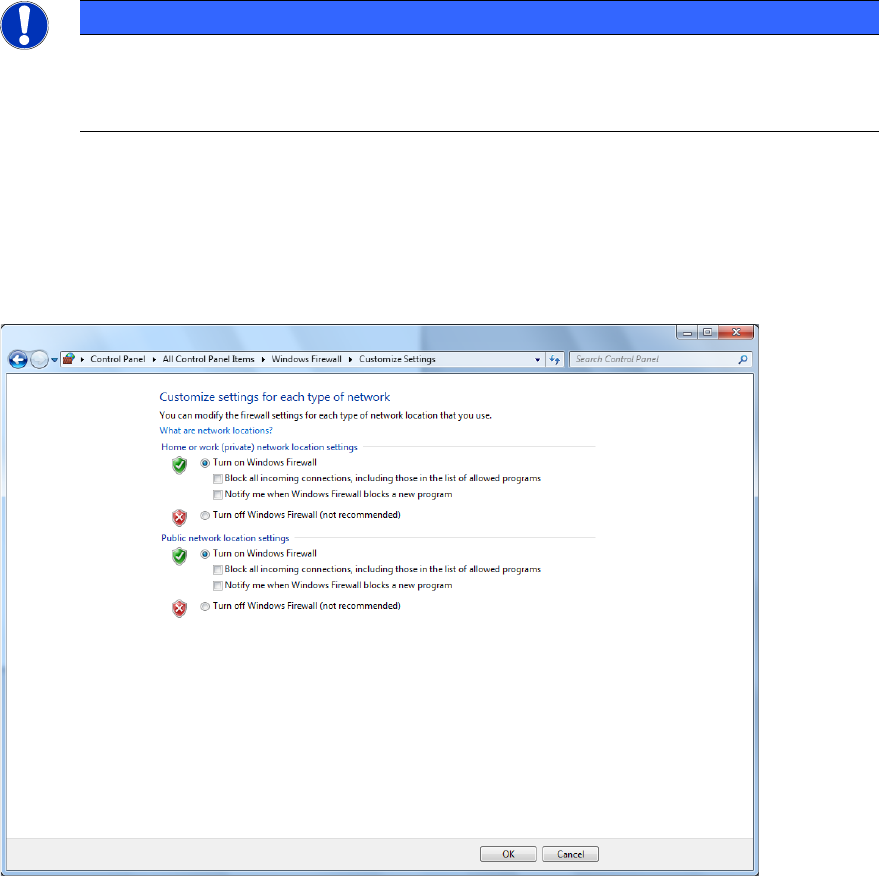This screenshot has width=879, height=876.
Task: Check Block all incoming connections for private network
Action: pyautogui.click(x=218, y=479)
